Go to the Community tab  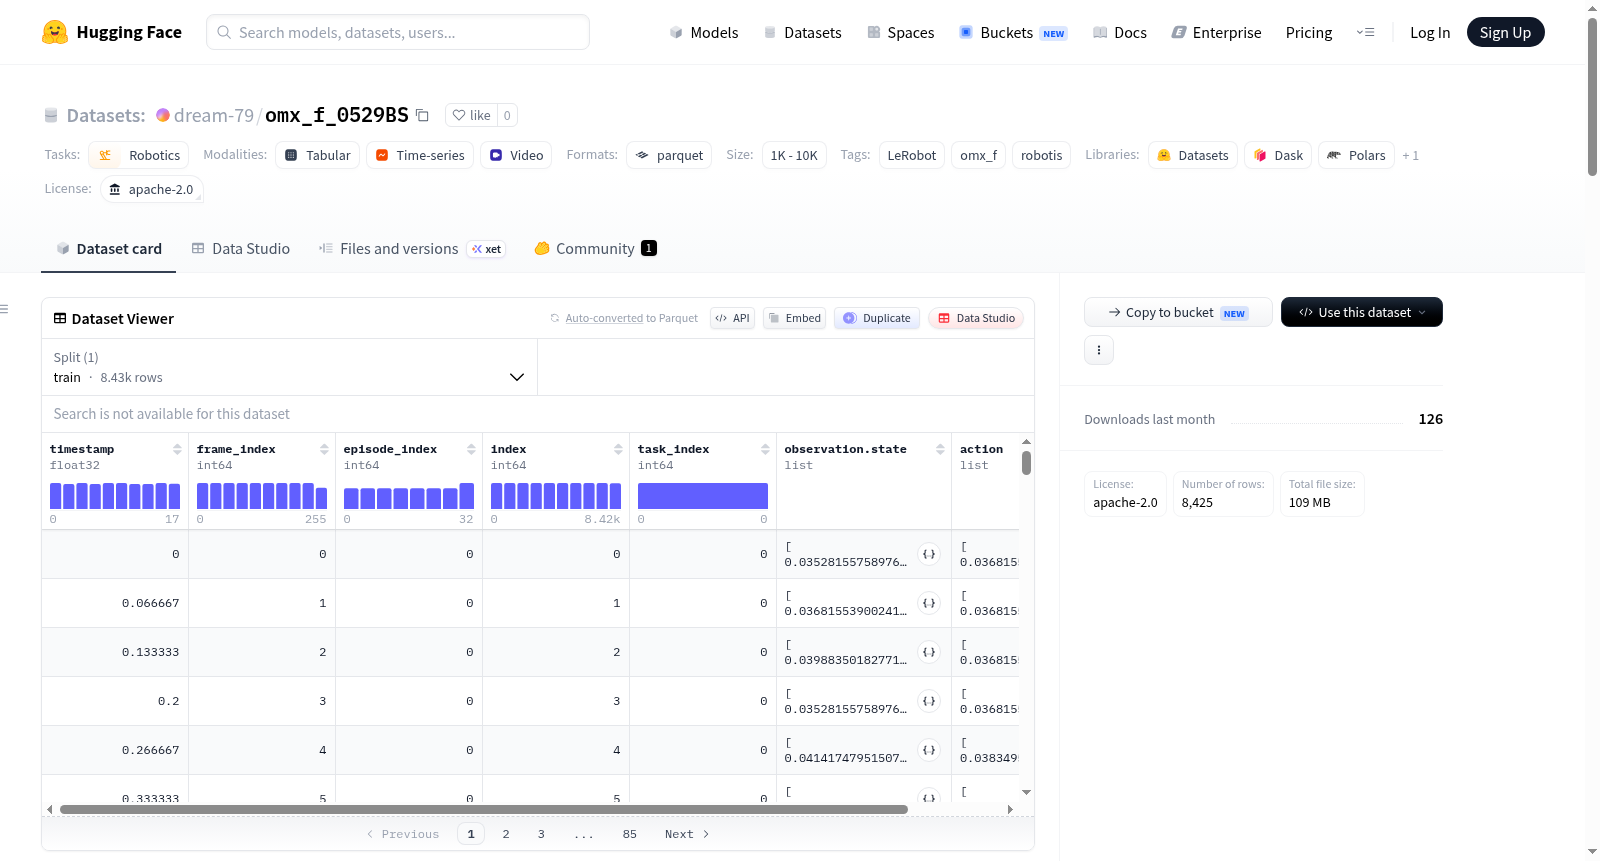pyautogui.click(x=595, y=249)
